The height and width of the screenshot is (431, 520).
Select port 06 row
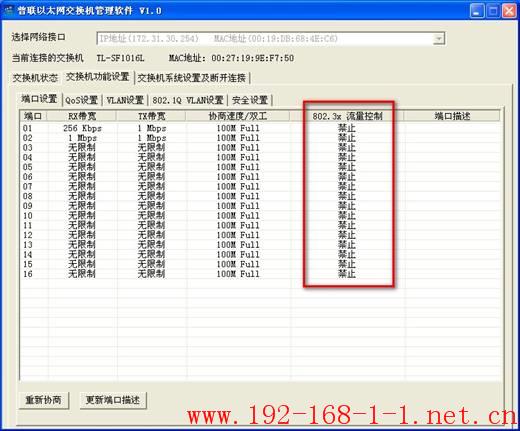[x=260, y=177]
